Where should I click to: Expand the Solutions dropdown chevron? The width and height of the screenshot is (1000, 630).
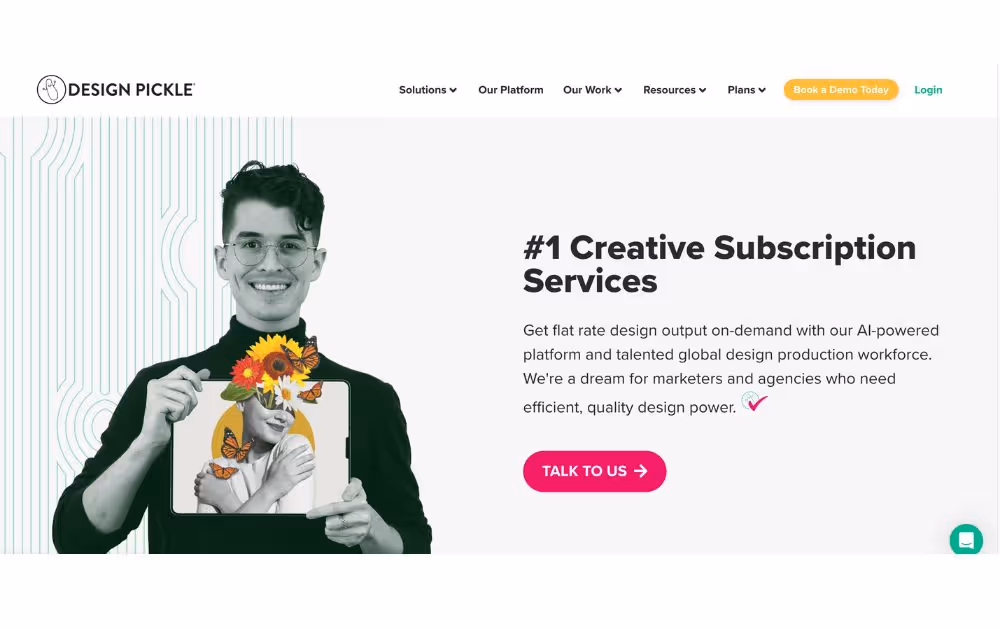point(453,91)
